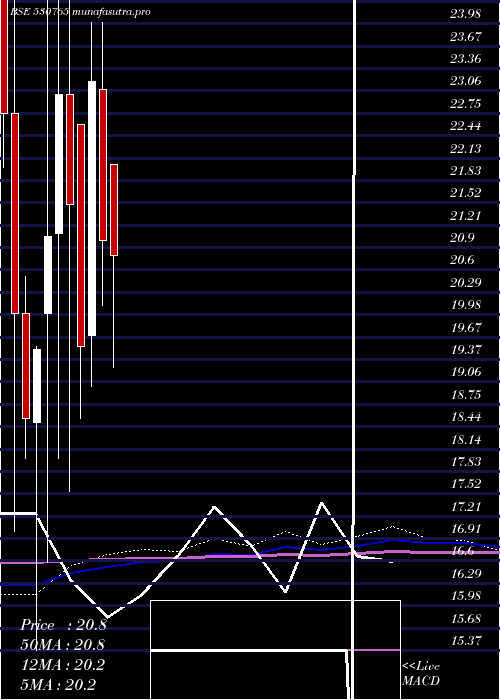The width and height of the screenshot is (500, 700).
Task: Click the 21.83 price axis label
Action: (x=465, y=171)
